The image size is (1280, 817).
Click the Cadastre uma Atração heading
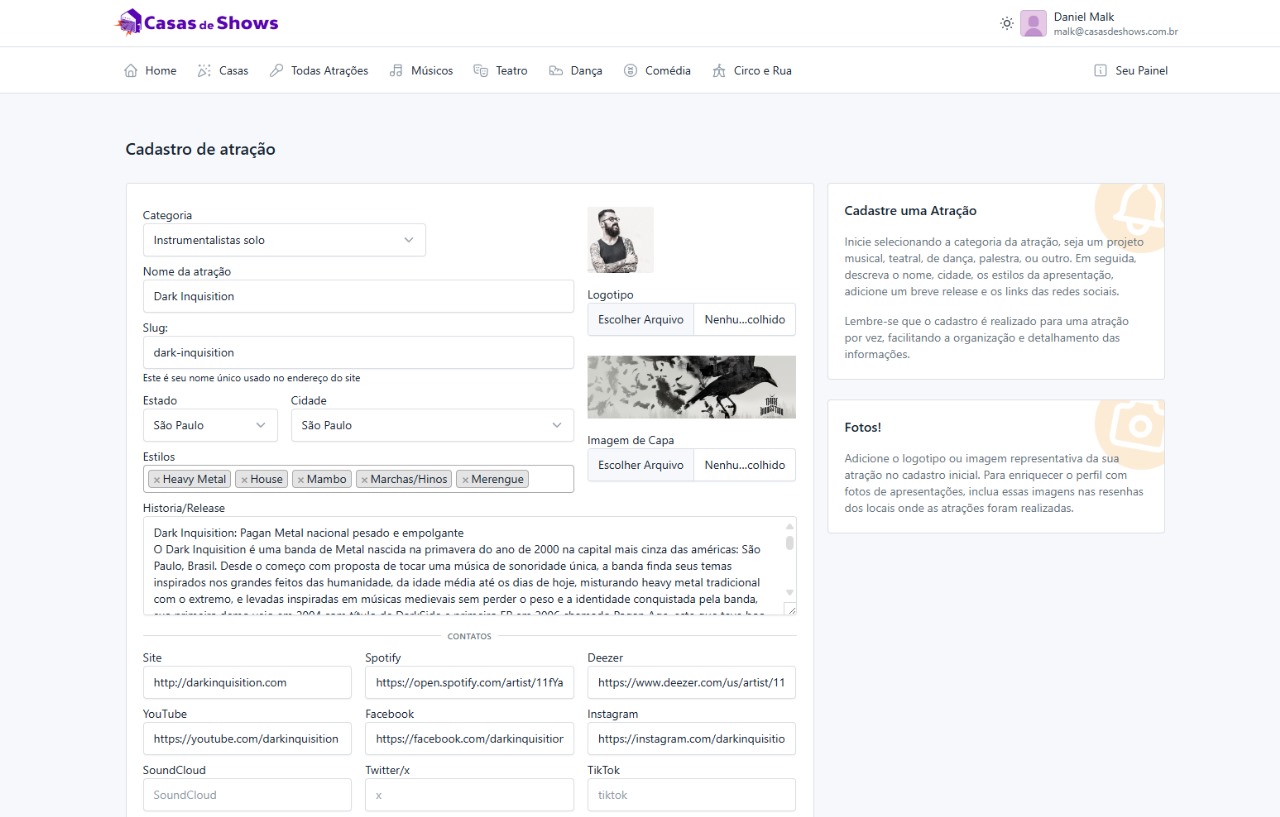pyautogui.click(x=910, y=211)
